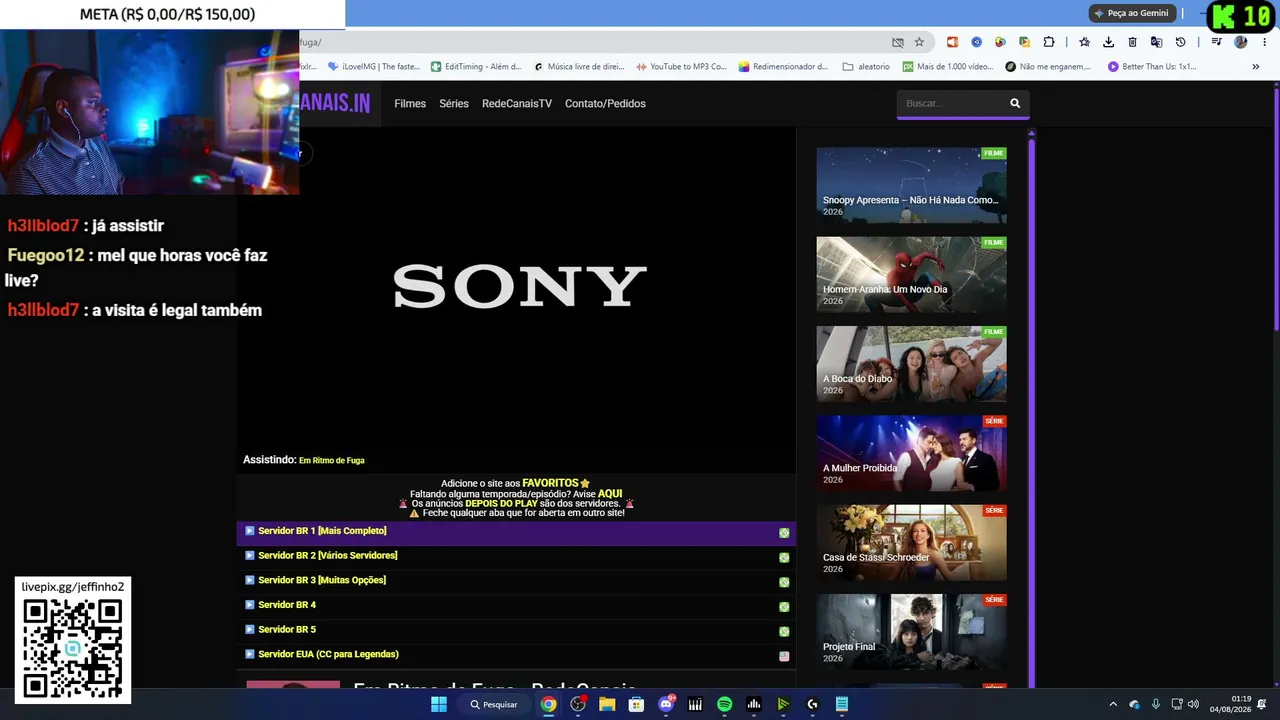The image size is (1280, 720).
Task: Expand the hidden bookmarks overflow chevron
Action: (1256, 67)
